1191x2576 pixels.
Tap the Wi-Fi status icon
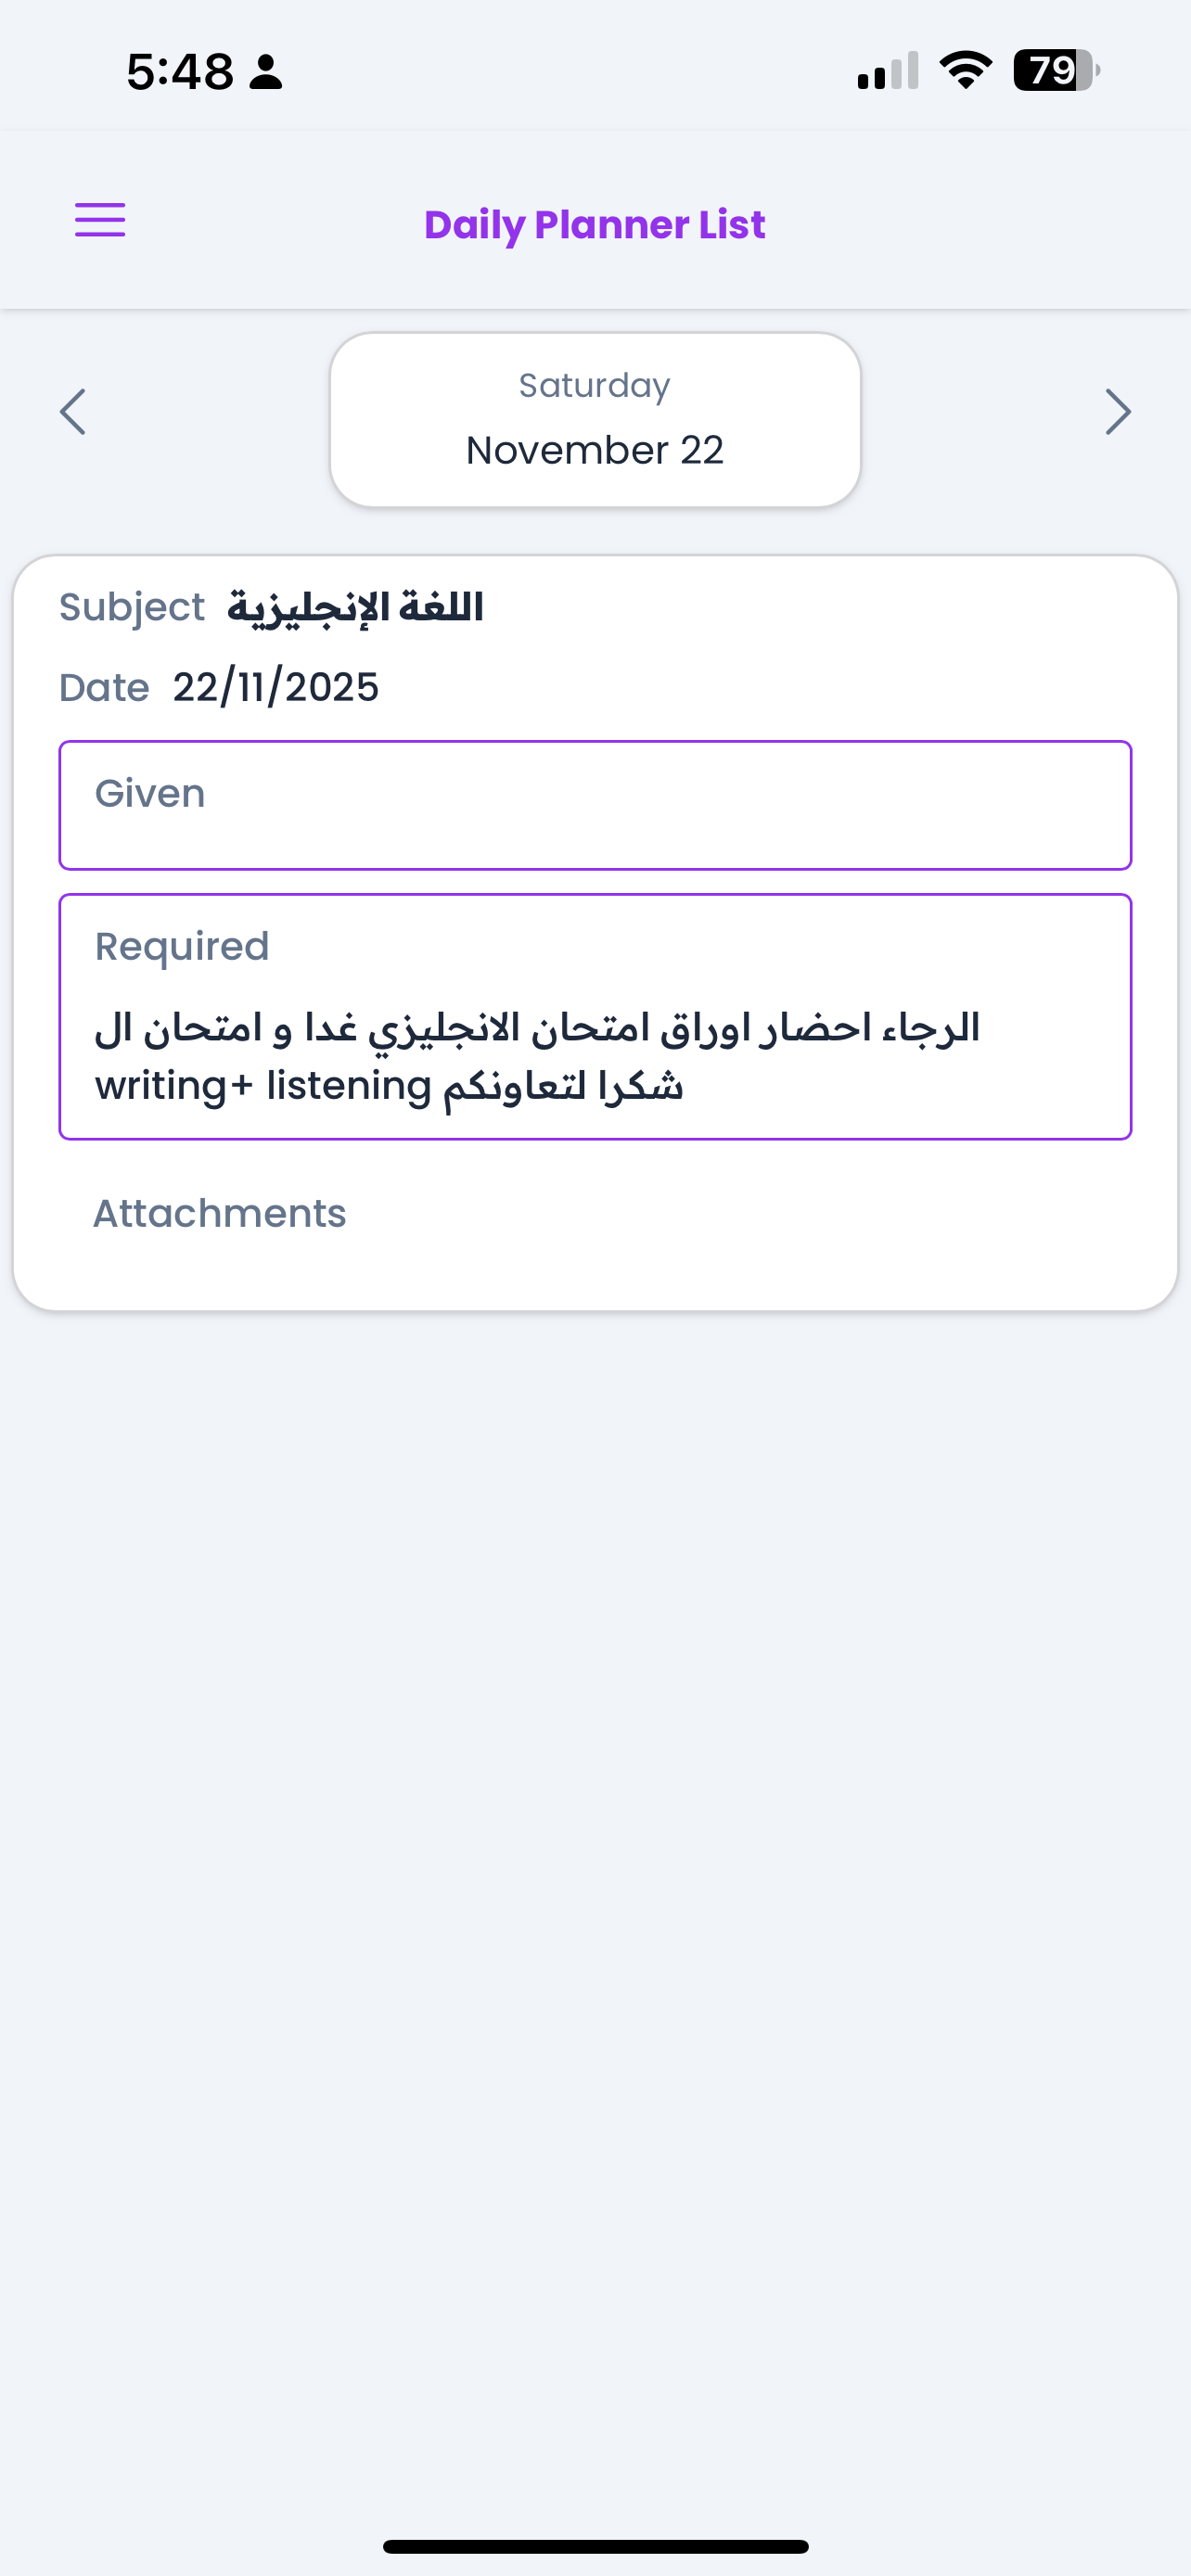pyautogui.click(x=965, y=70)
